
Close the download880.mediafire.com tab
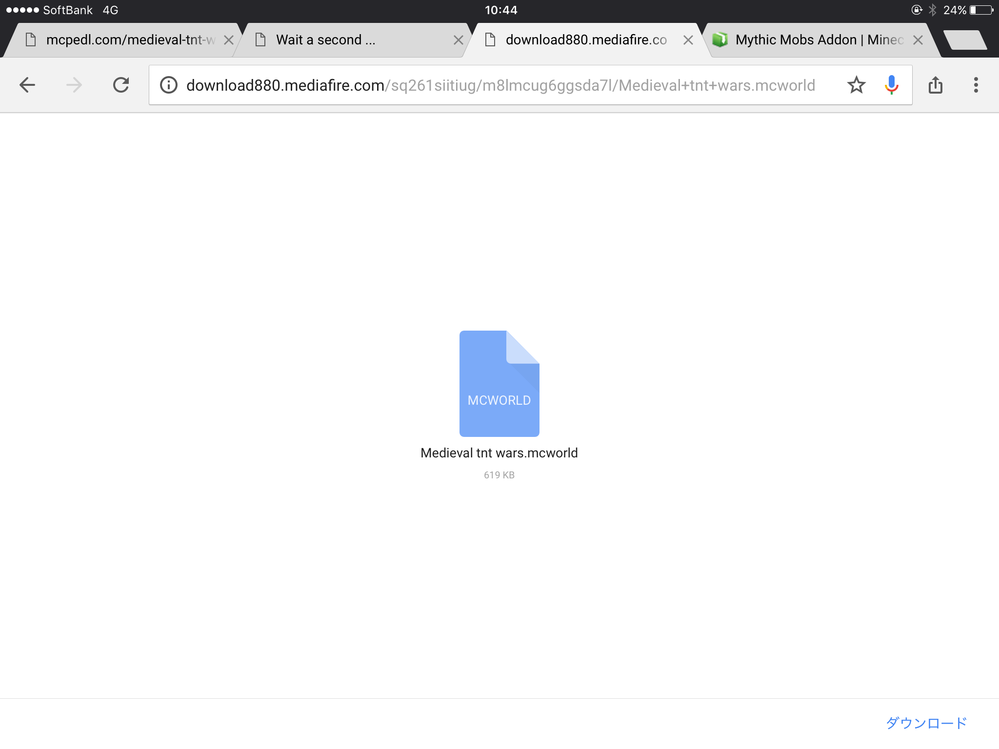[687, 40]
